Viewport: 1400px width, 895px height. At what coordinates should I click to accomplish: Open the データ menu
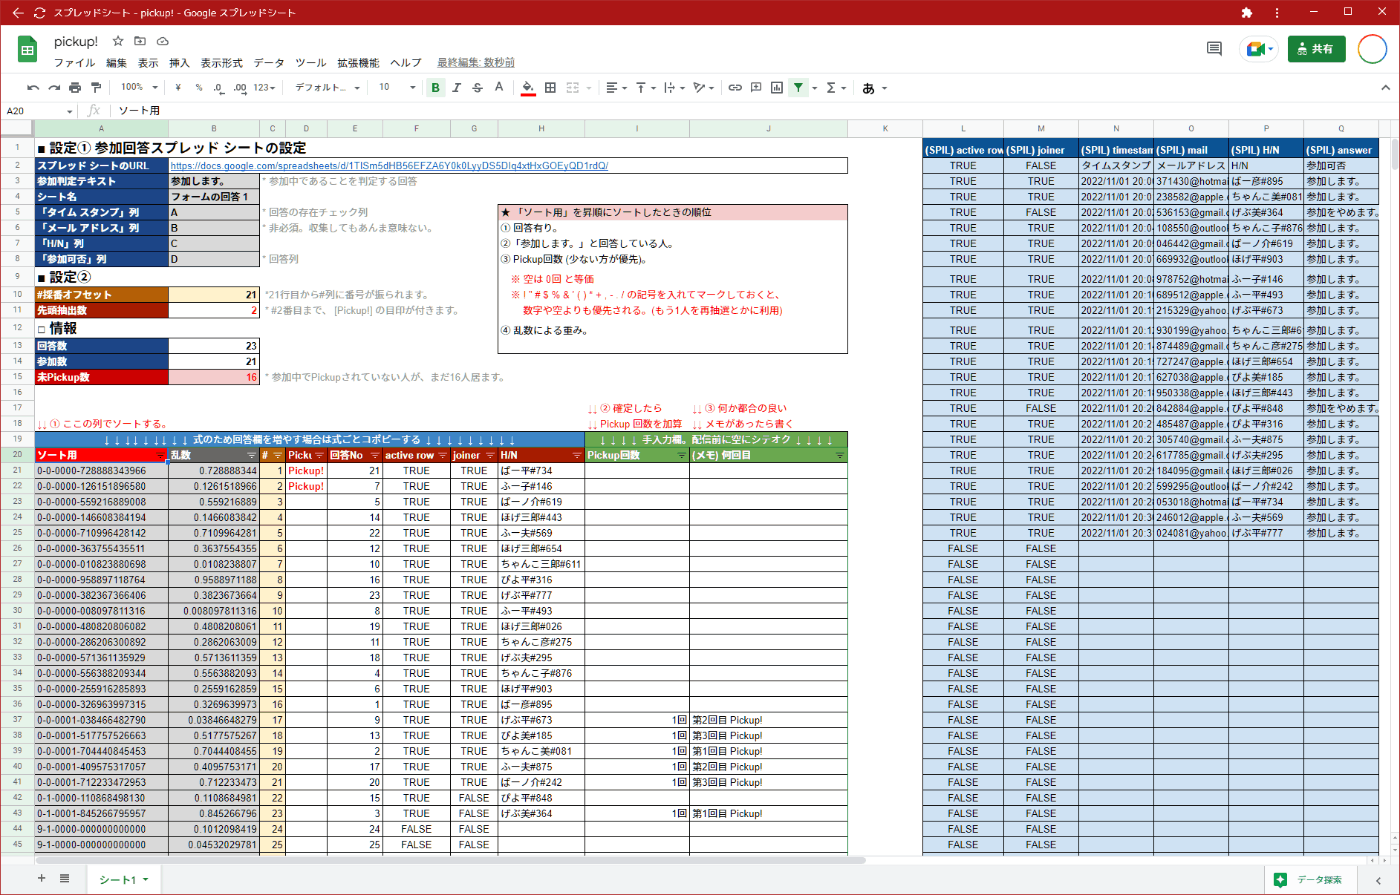[269, 63]
